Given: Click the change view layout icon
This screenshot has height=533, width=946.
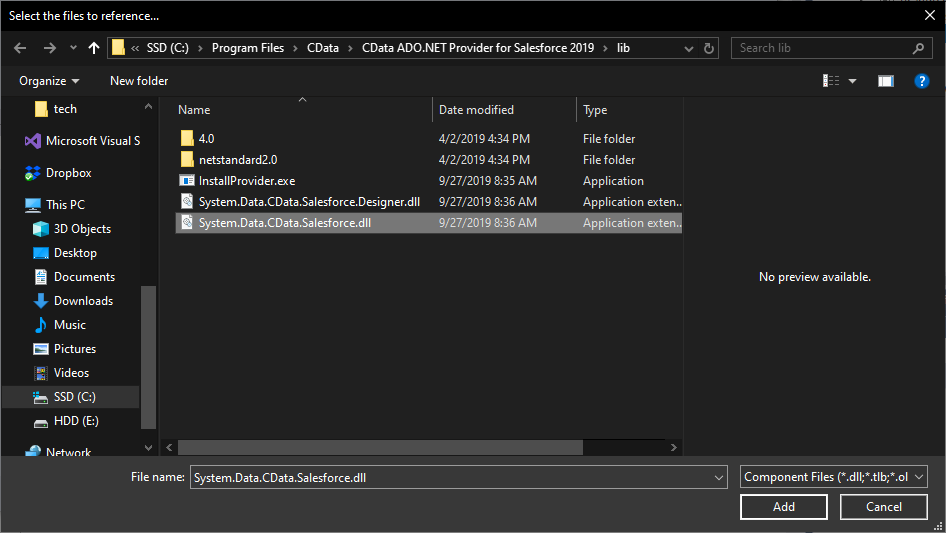Looking at the screenshot, I should 831,81.
